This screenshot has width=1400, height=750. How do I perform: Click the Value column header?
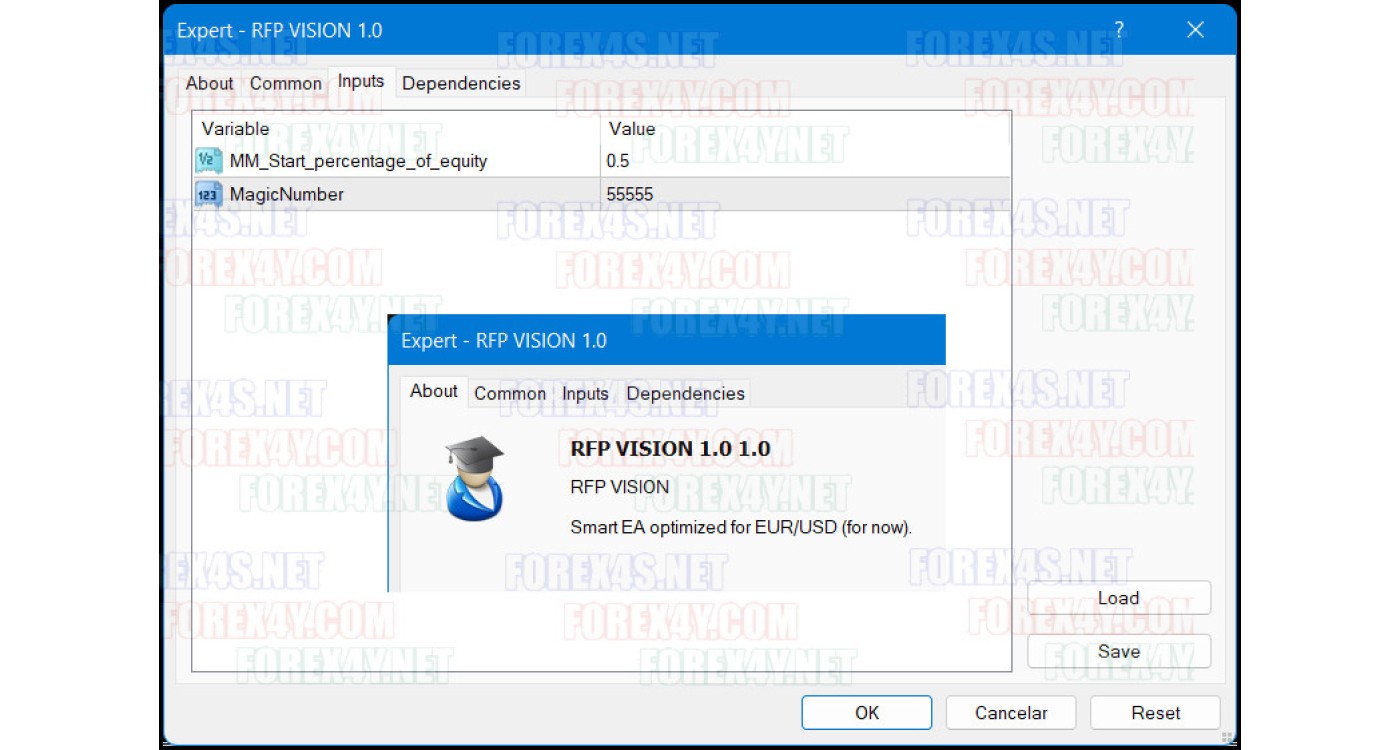632,129
